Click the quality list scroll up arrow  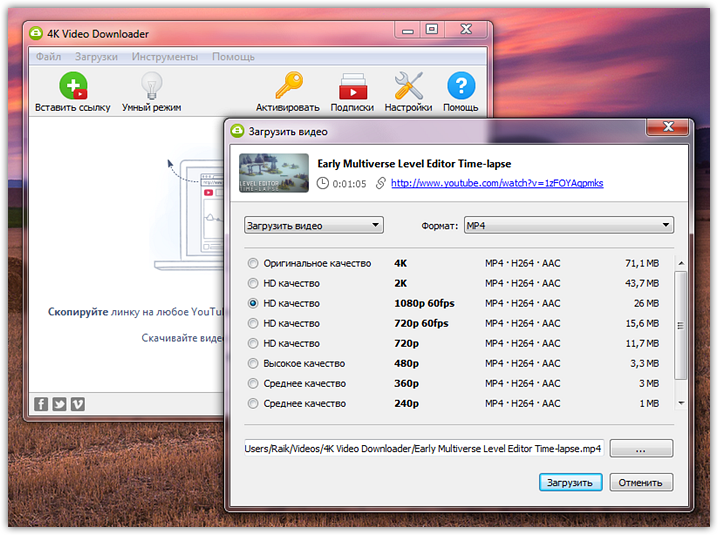[x=681, y=263]
